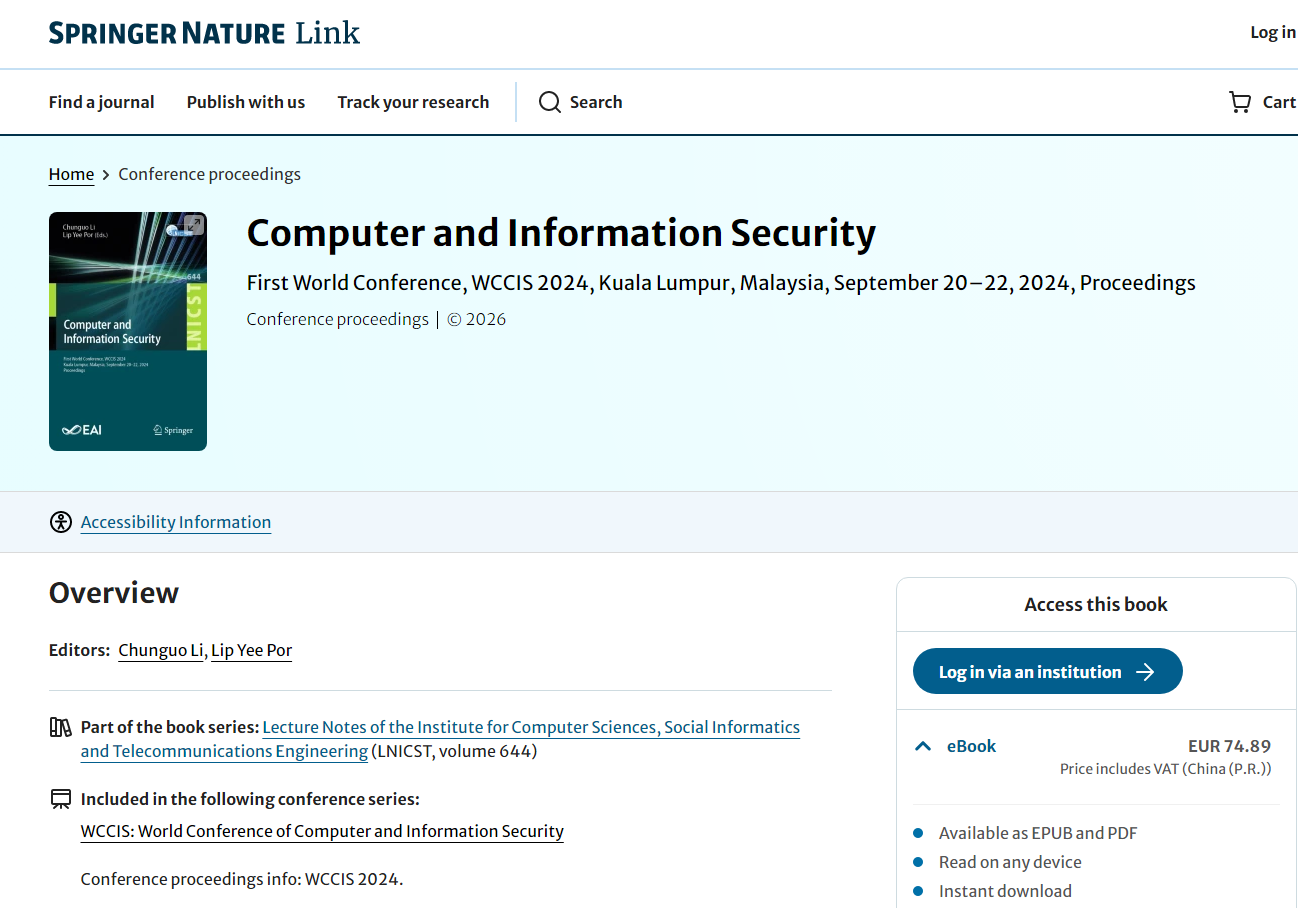Click the search magnifier icon
The image size is (1298, 908).
tap(550, 102)
